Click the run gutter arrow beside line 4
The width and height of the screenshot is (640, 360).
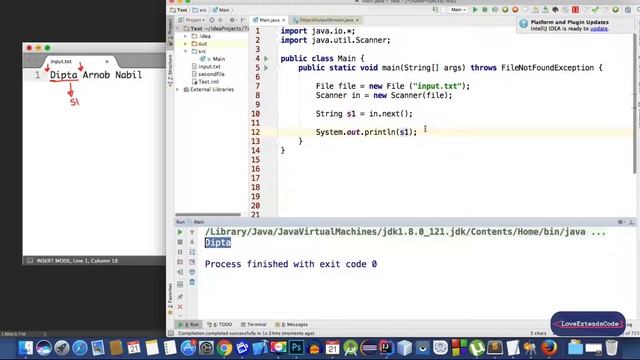click(x=266, y=59)
